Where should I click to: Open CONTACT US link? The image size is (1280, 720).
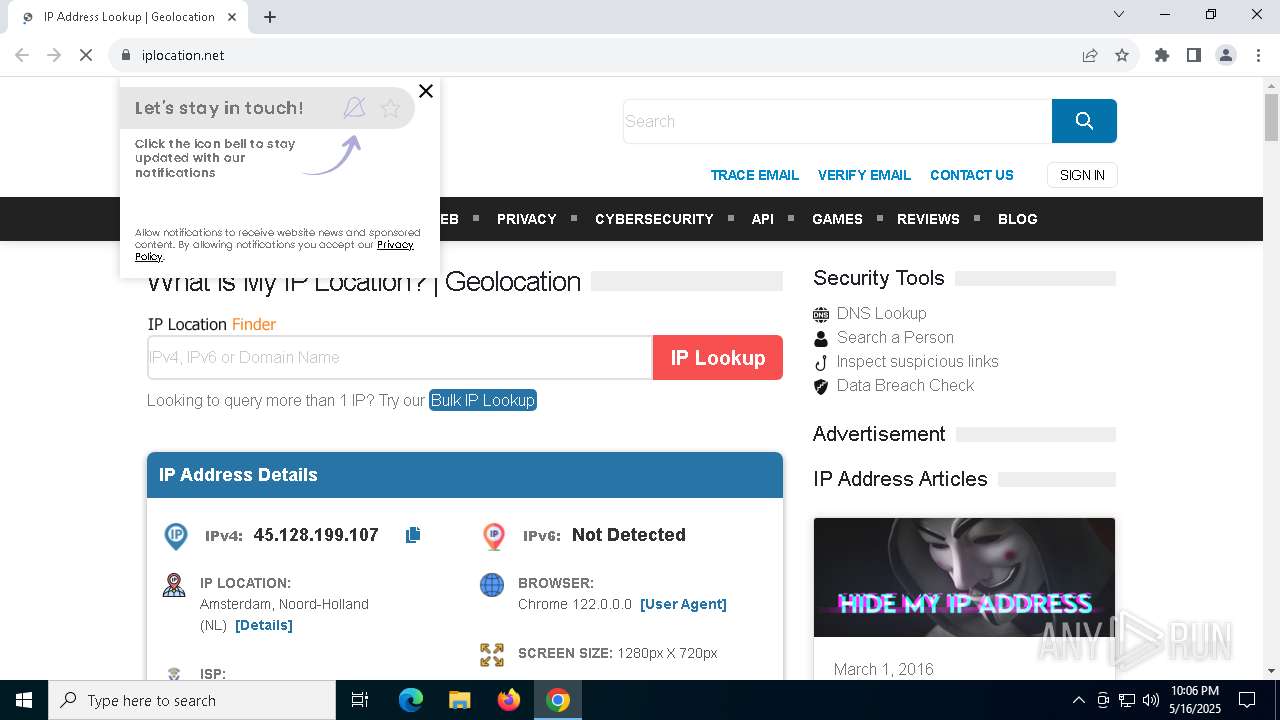click(x=972, y=175)
